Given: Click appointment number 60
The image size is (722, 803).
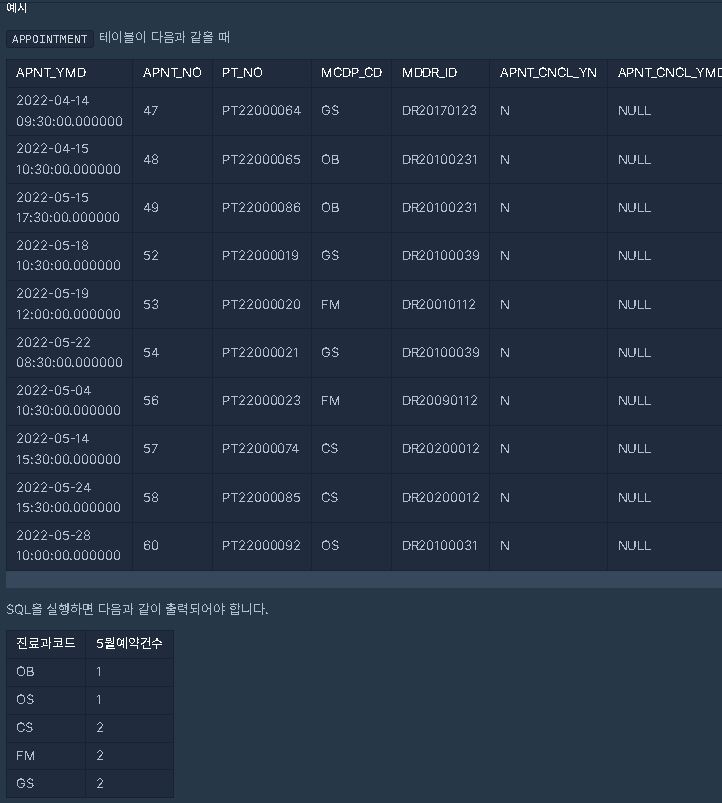Looking at the screenshot, I should pyautogui.click(x=151, y=545).
